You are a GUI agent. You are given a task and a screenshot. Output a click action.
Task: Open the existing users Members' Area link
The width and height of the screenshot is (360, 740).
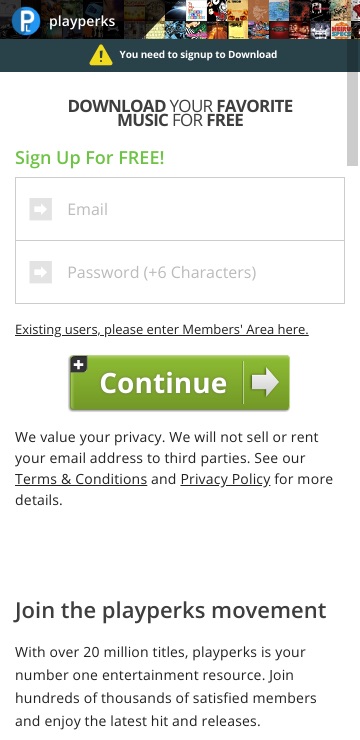pyautogui.click(x=162, y=329)
